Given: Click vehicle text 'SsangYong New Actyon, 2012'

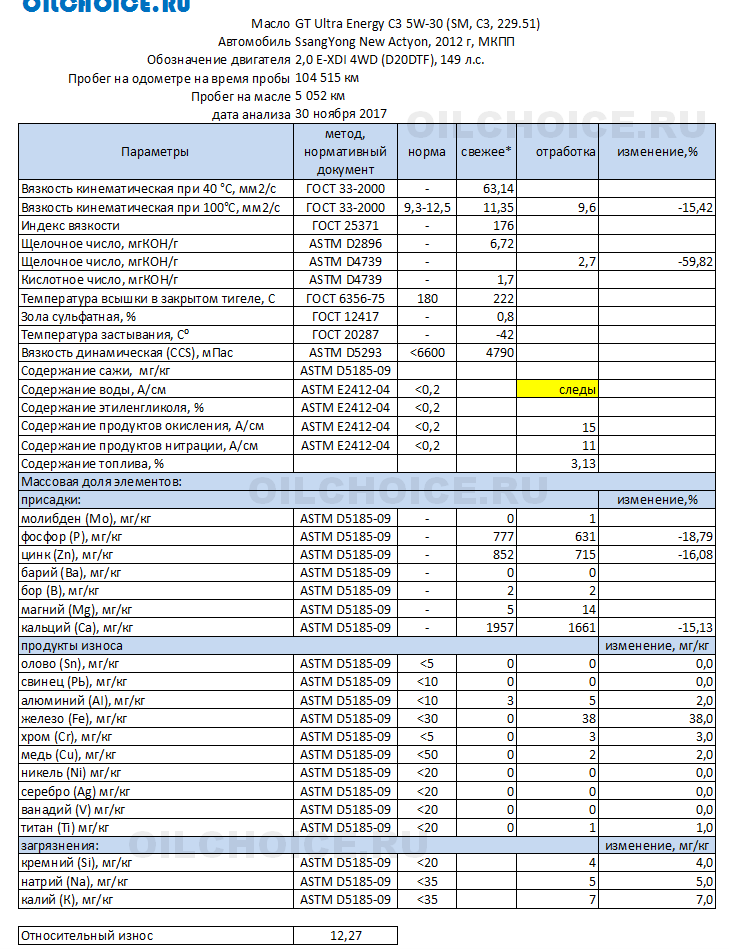Looking at the screenshot, I should point(385,42).
